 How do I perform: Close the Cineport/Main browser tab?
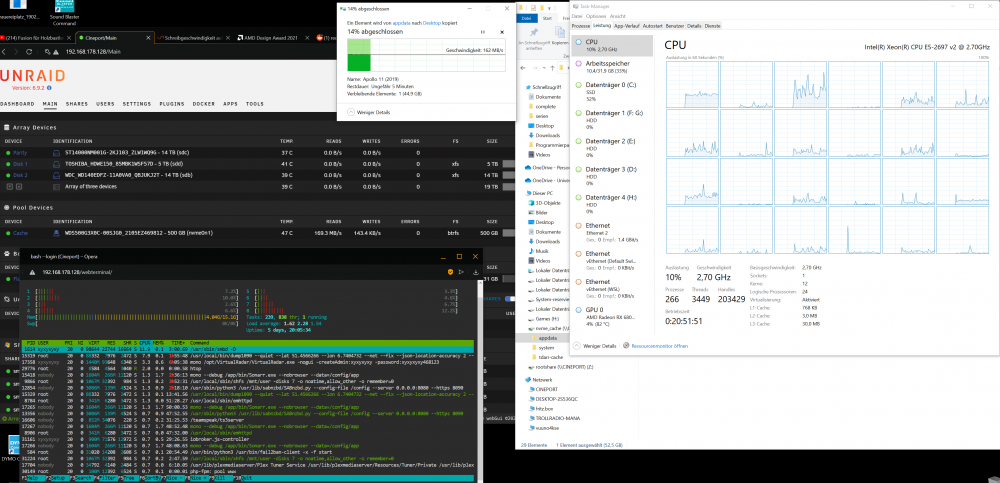point(149,38)
